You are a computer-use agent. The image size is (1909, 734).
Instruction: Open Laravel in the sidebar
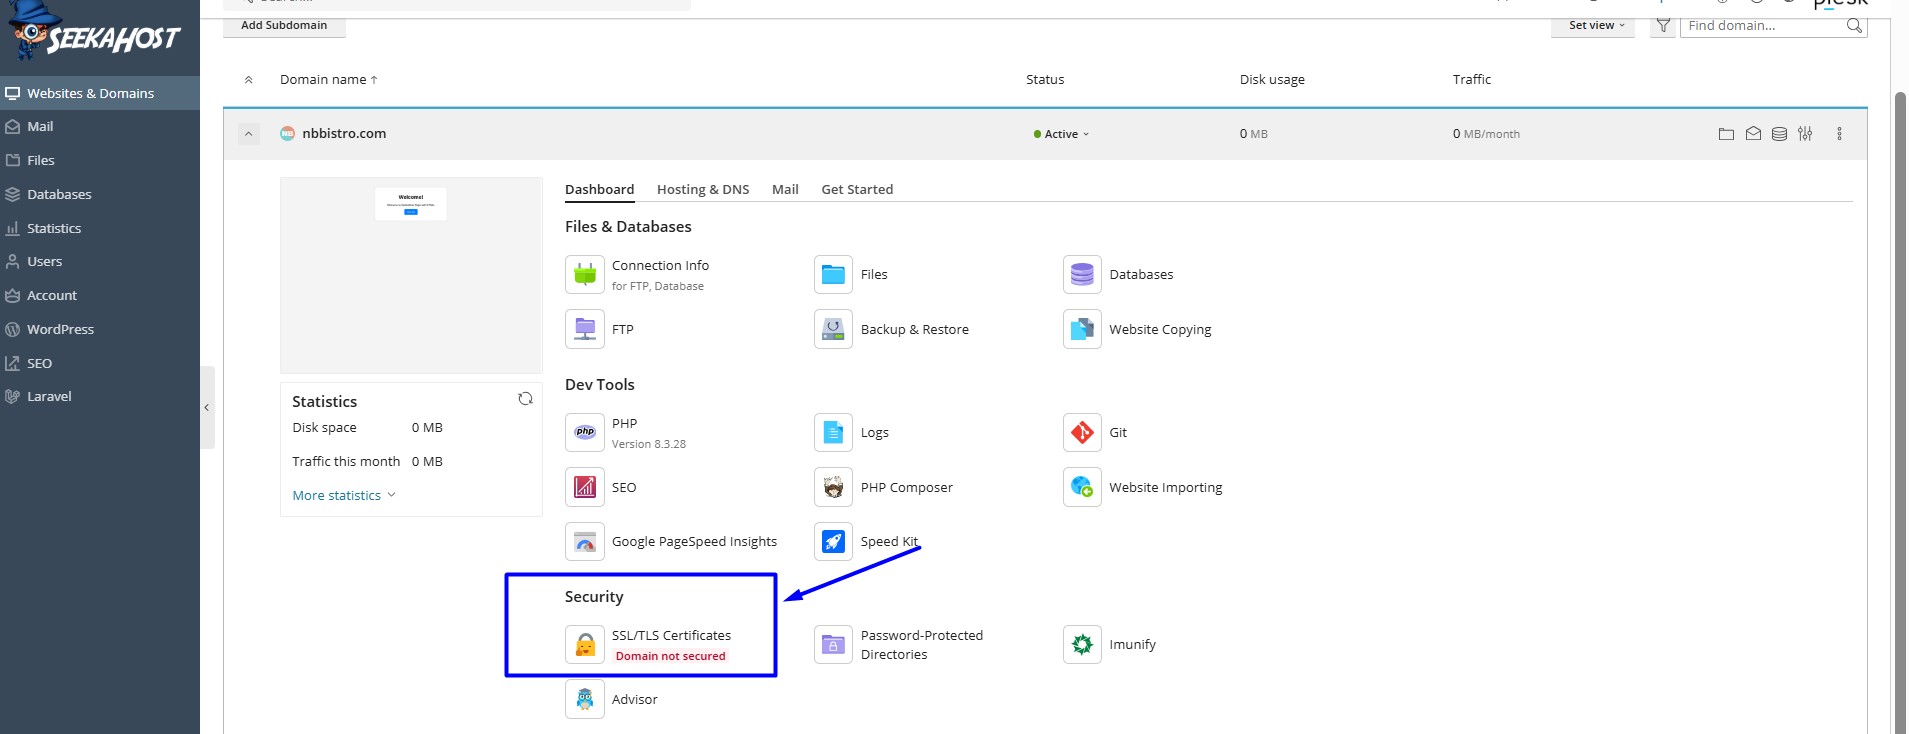pos(100,396)
